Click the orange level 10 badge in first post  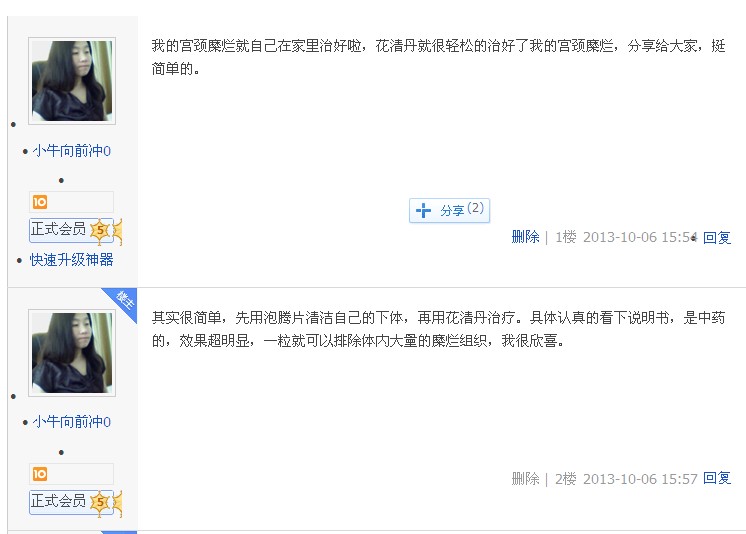click(40, 202)
